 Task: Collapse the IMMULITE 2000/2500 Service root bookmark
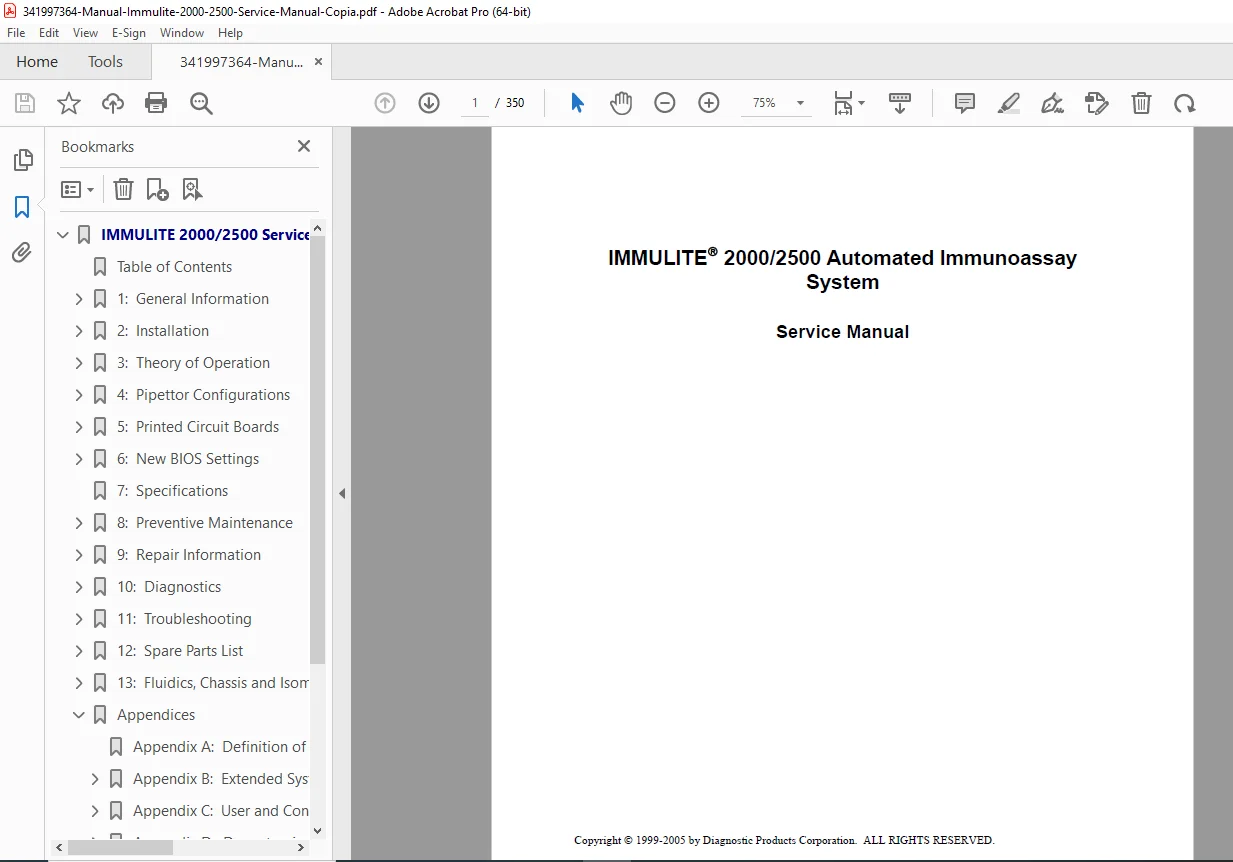pyautogui.click(x=64, y=235)
